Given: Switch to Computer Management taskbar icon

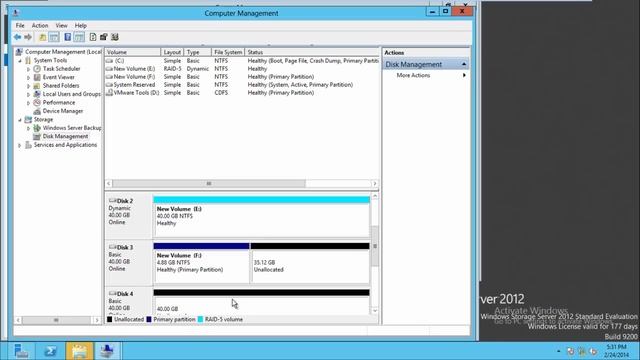Looking at the screenshot, I should pos(107,351).
